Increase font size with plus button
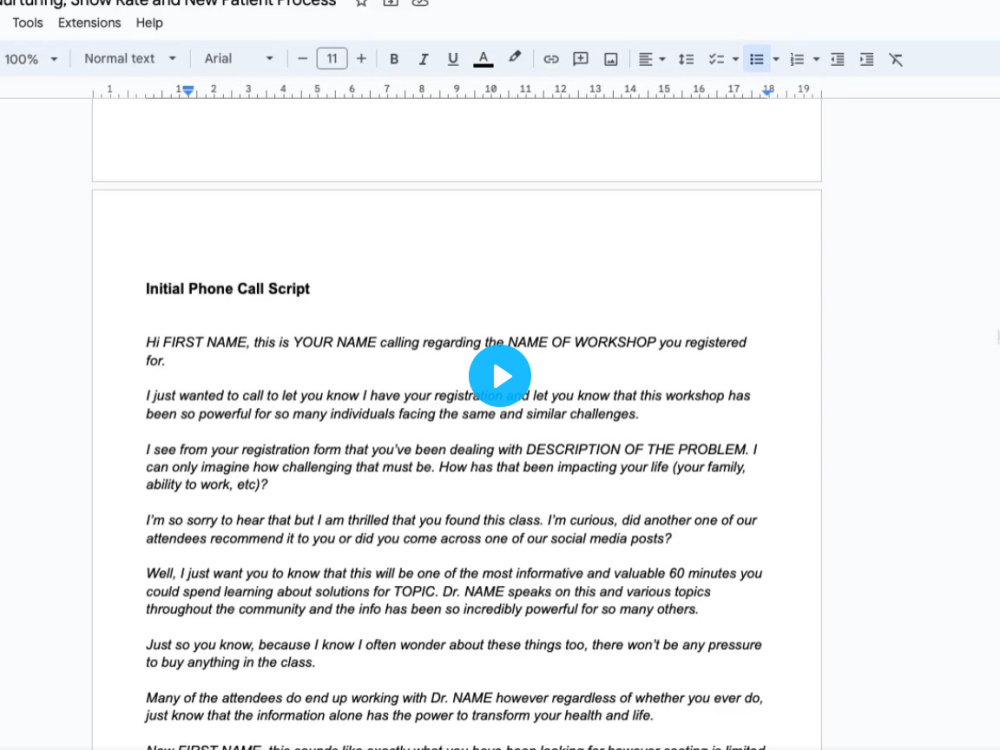 tap(361, 59)
